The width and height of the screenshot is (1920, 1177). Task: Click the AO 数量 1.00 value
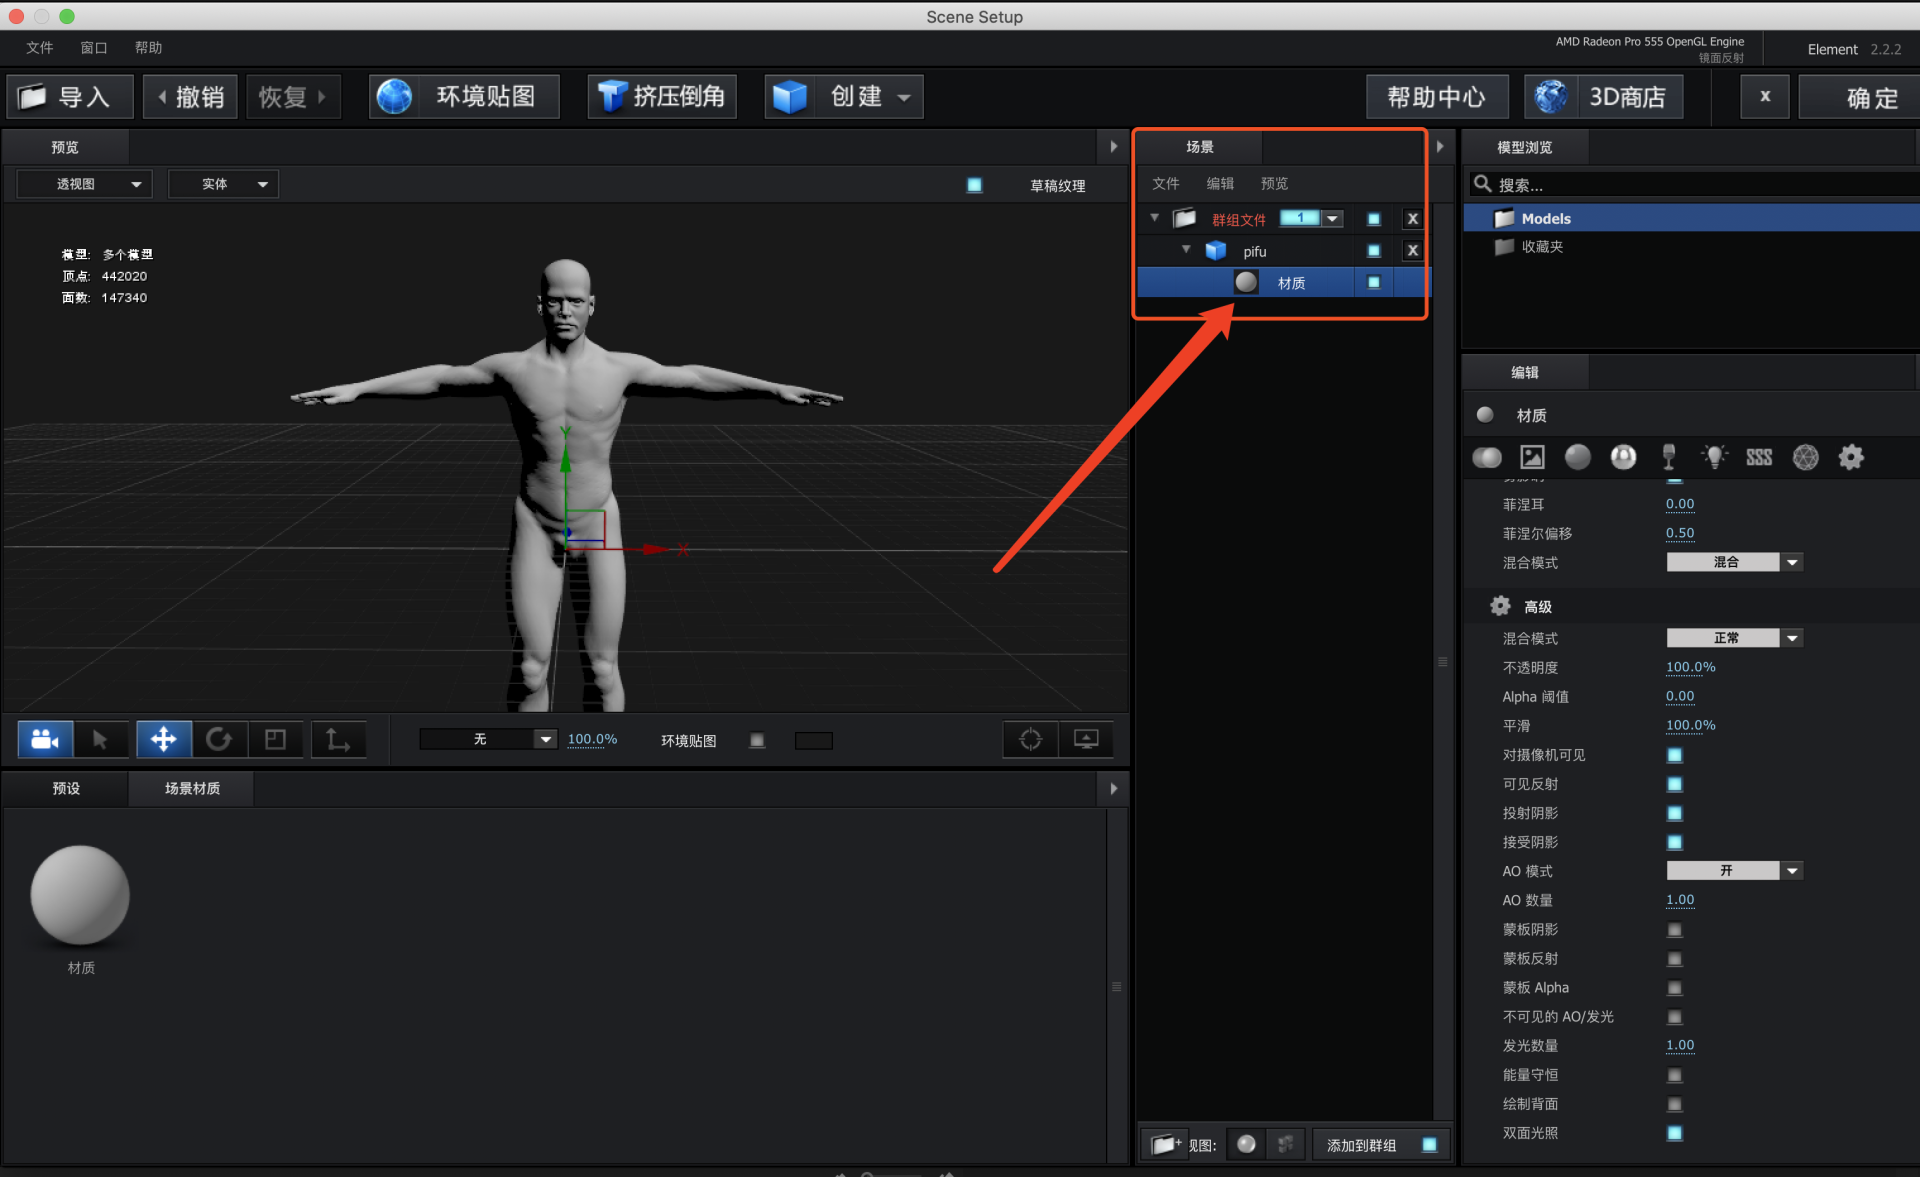1680,900
